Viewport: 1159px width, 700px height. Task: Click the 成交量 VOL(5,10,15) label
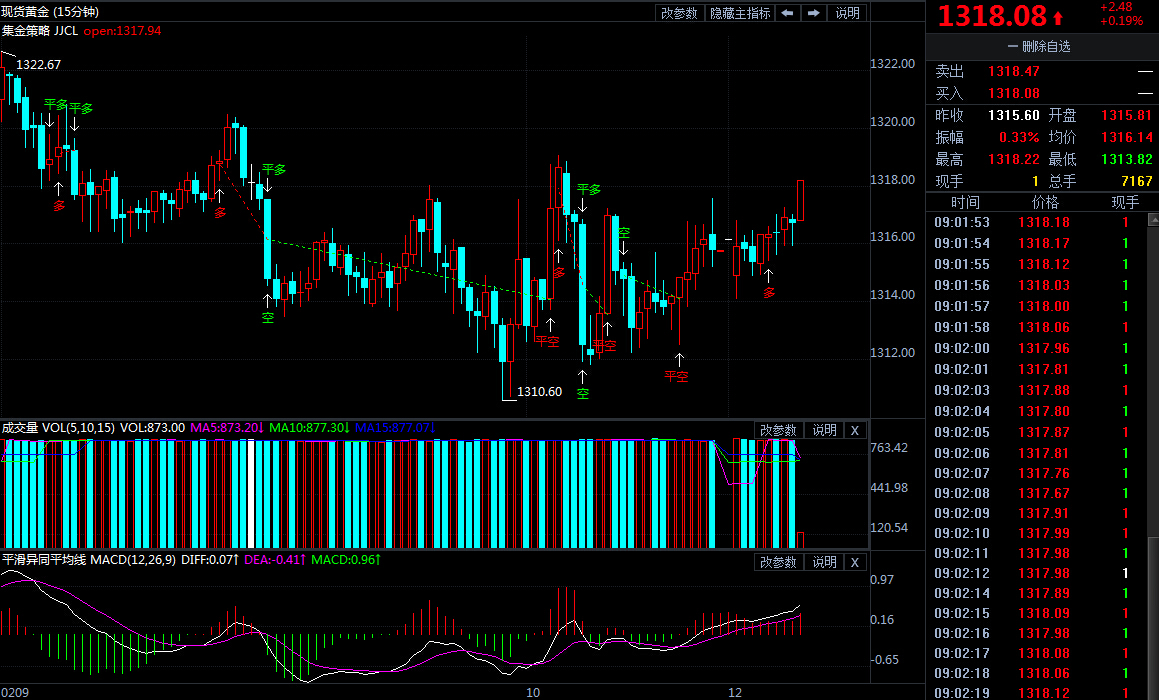click(x=58, y=428)
